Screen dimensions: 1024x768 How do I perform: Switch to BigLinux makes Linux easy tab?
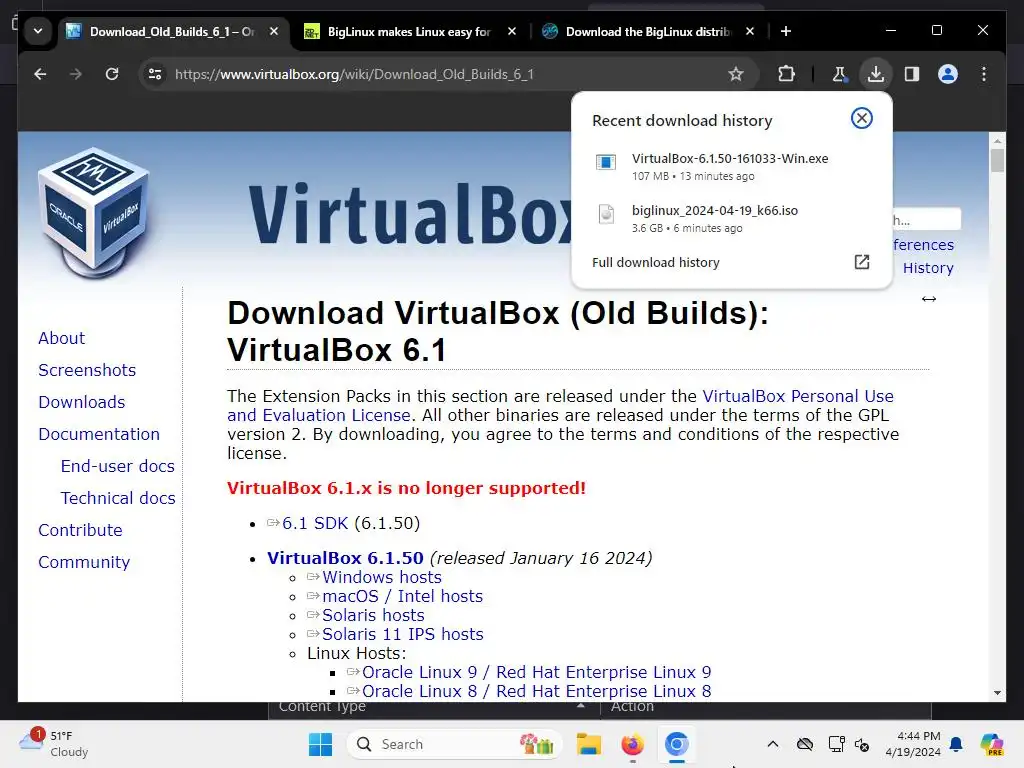pyautogui.click(x=409, y=31)
